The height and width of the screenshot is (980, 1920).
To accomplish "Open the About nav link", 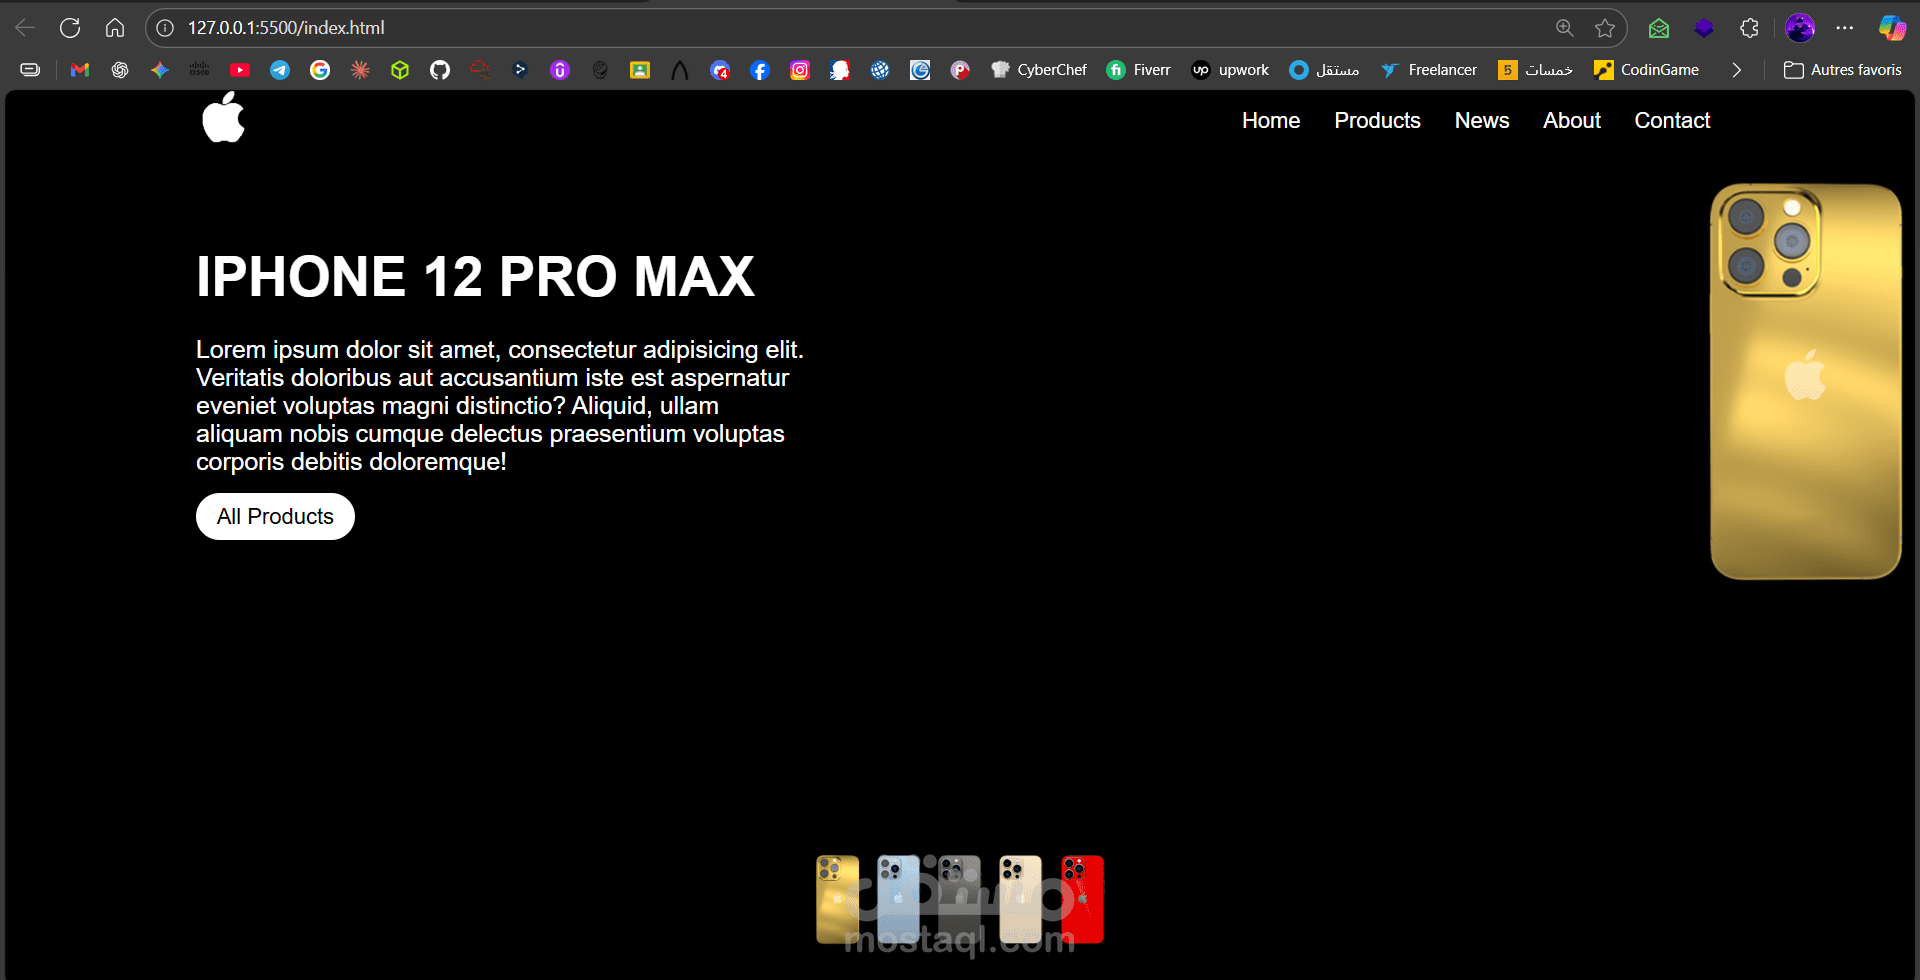I will point(1572,120).
